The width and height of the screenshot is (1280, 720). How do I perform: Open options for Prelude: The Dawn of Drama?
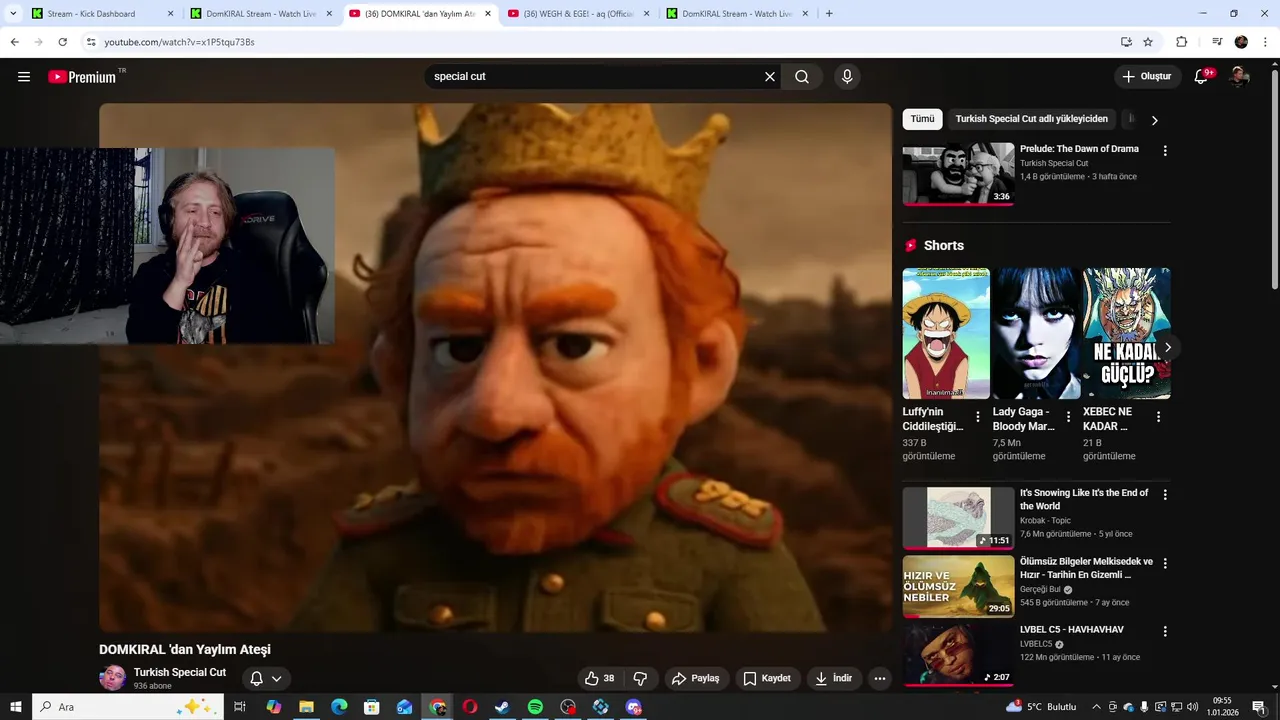[1165, 151]
